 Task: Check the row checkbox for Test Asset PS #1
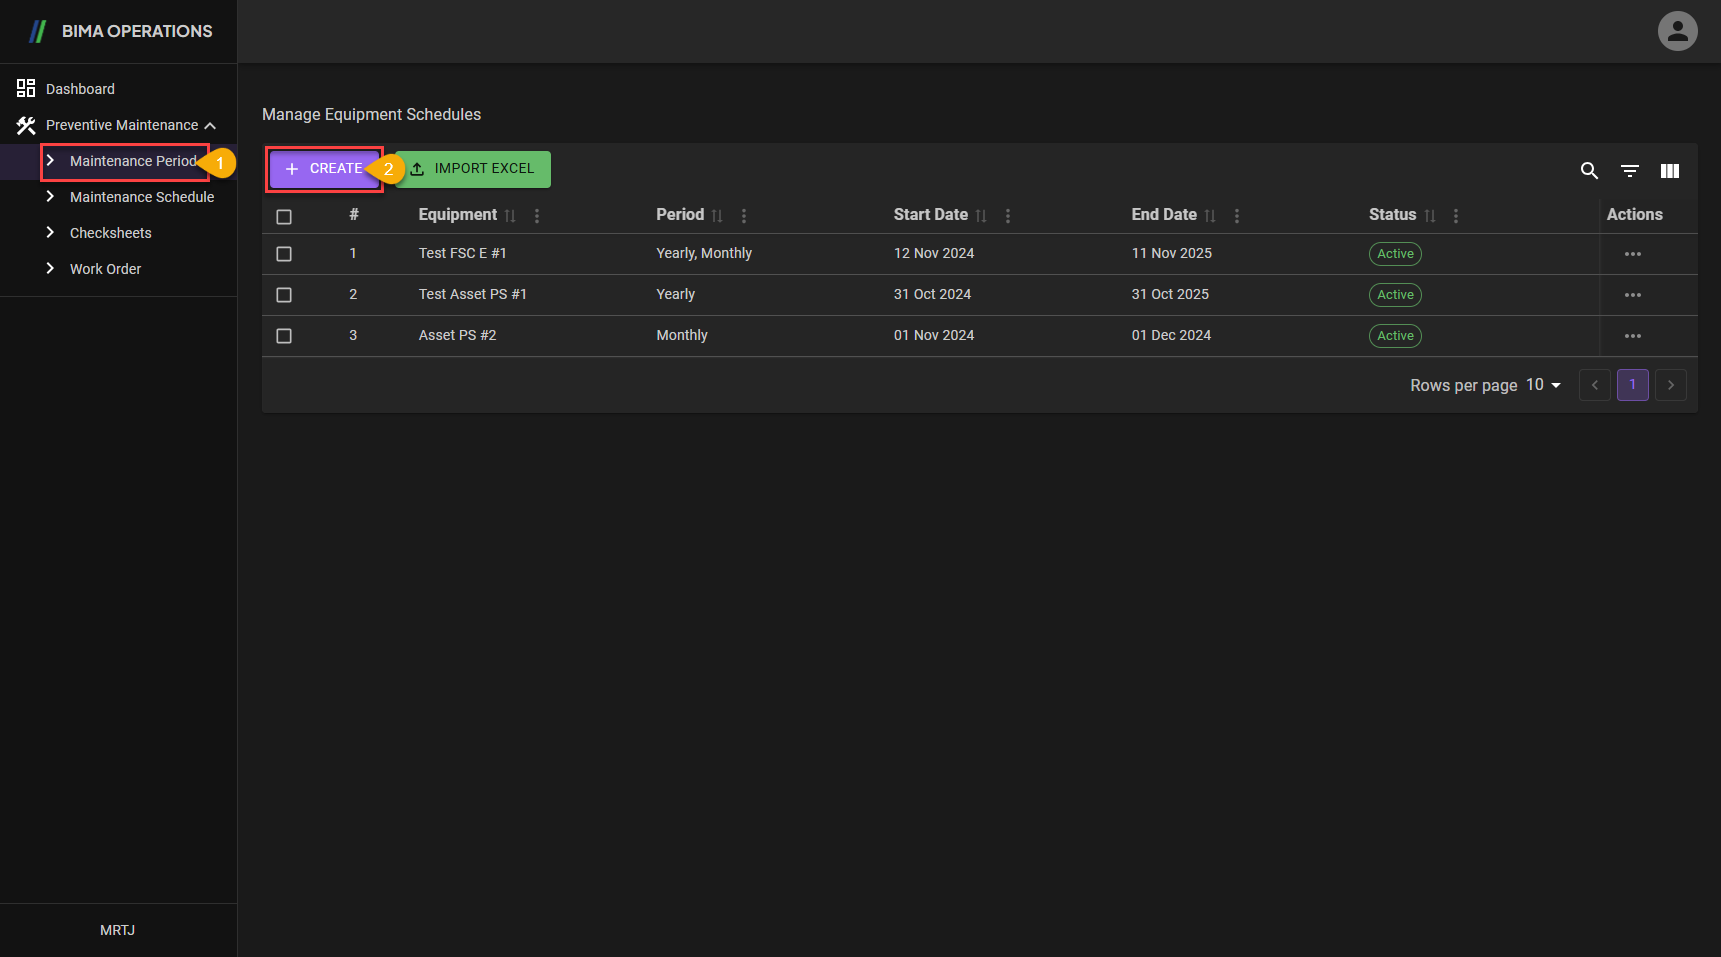(x=284, y=294)
